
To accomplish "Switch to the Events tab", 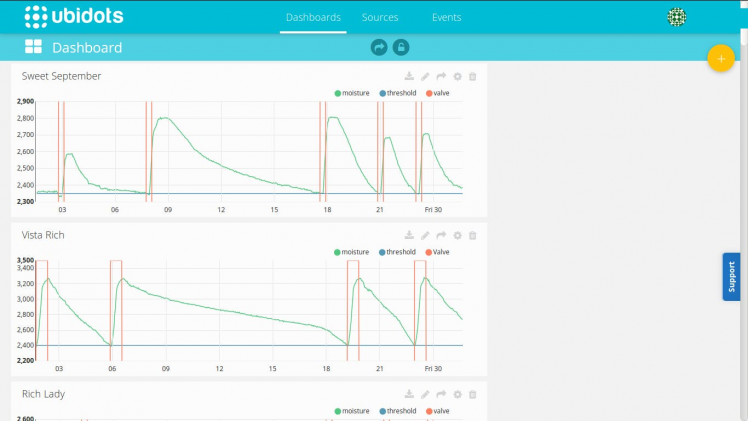I will pos(447,17).
